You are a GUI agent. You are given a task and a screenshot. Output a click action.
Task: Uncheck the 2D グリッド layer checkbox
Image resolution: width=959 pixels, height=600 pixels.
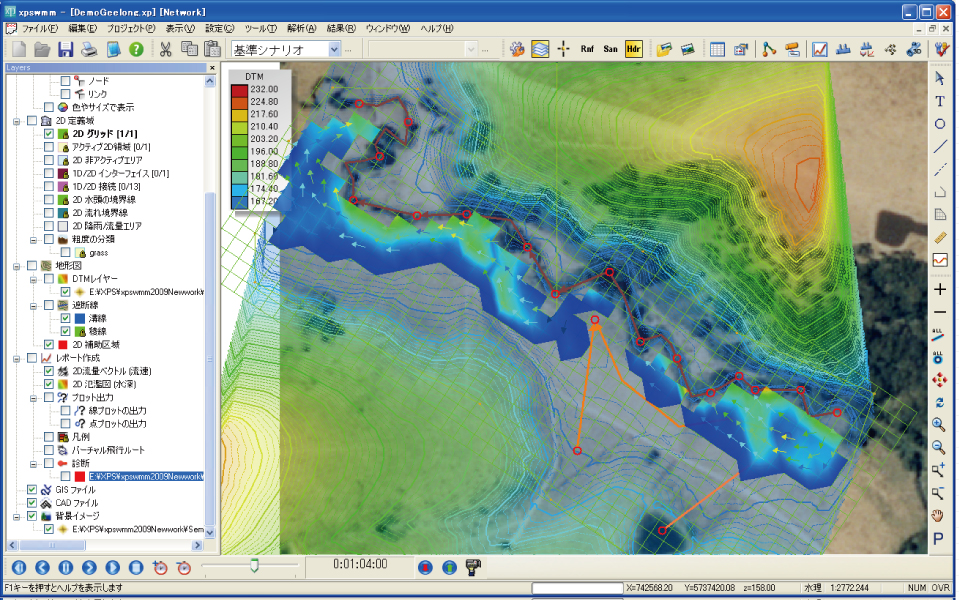pyautogui.click(x=48, y=133)
